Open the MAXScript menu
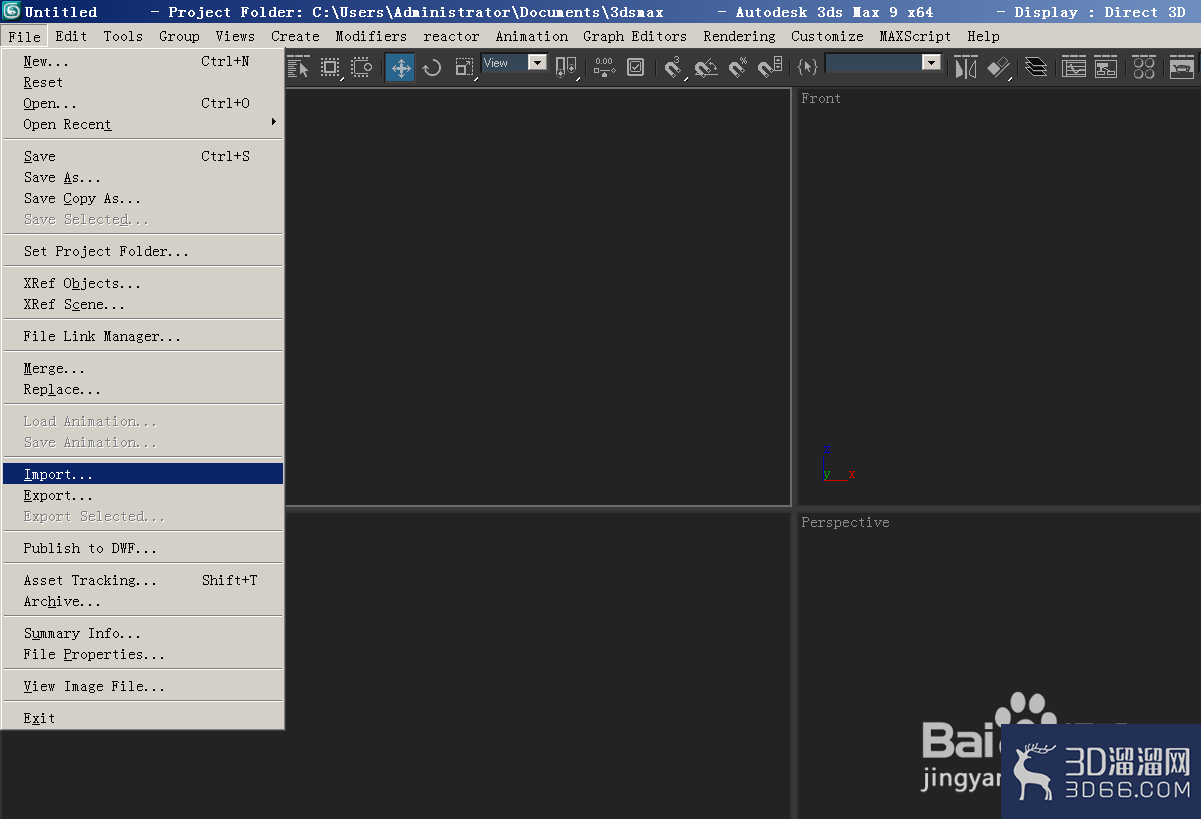The height and width of the screenshot is (819, 1201). (915, 36)
